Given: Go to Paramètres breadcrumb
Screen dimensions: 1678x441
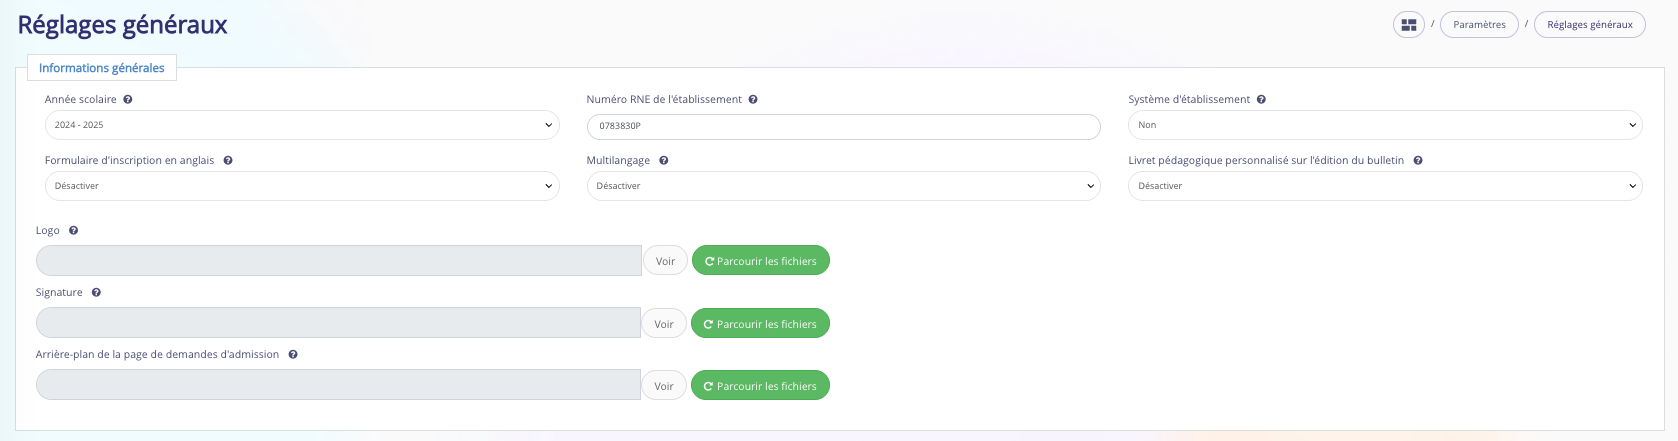Looking at the screenshot, I should [1479, 25].
